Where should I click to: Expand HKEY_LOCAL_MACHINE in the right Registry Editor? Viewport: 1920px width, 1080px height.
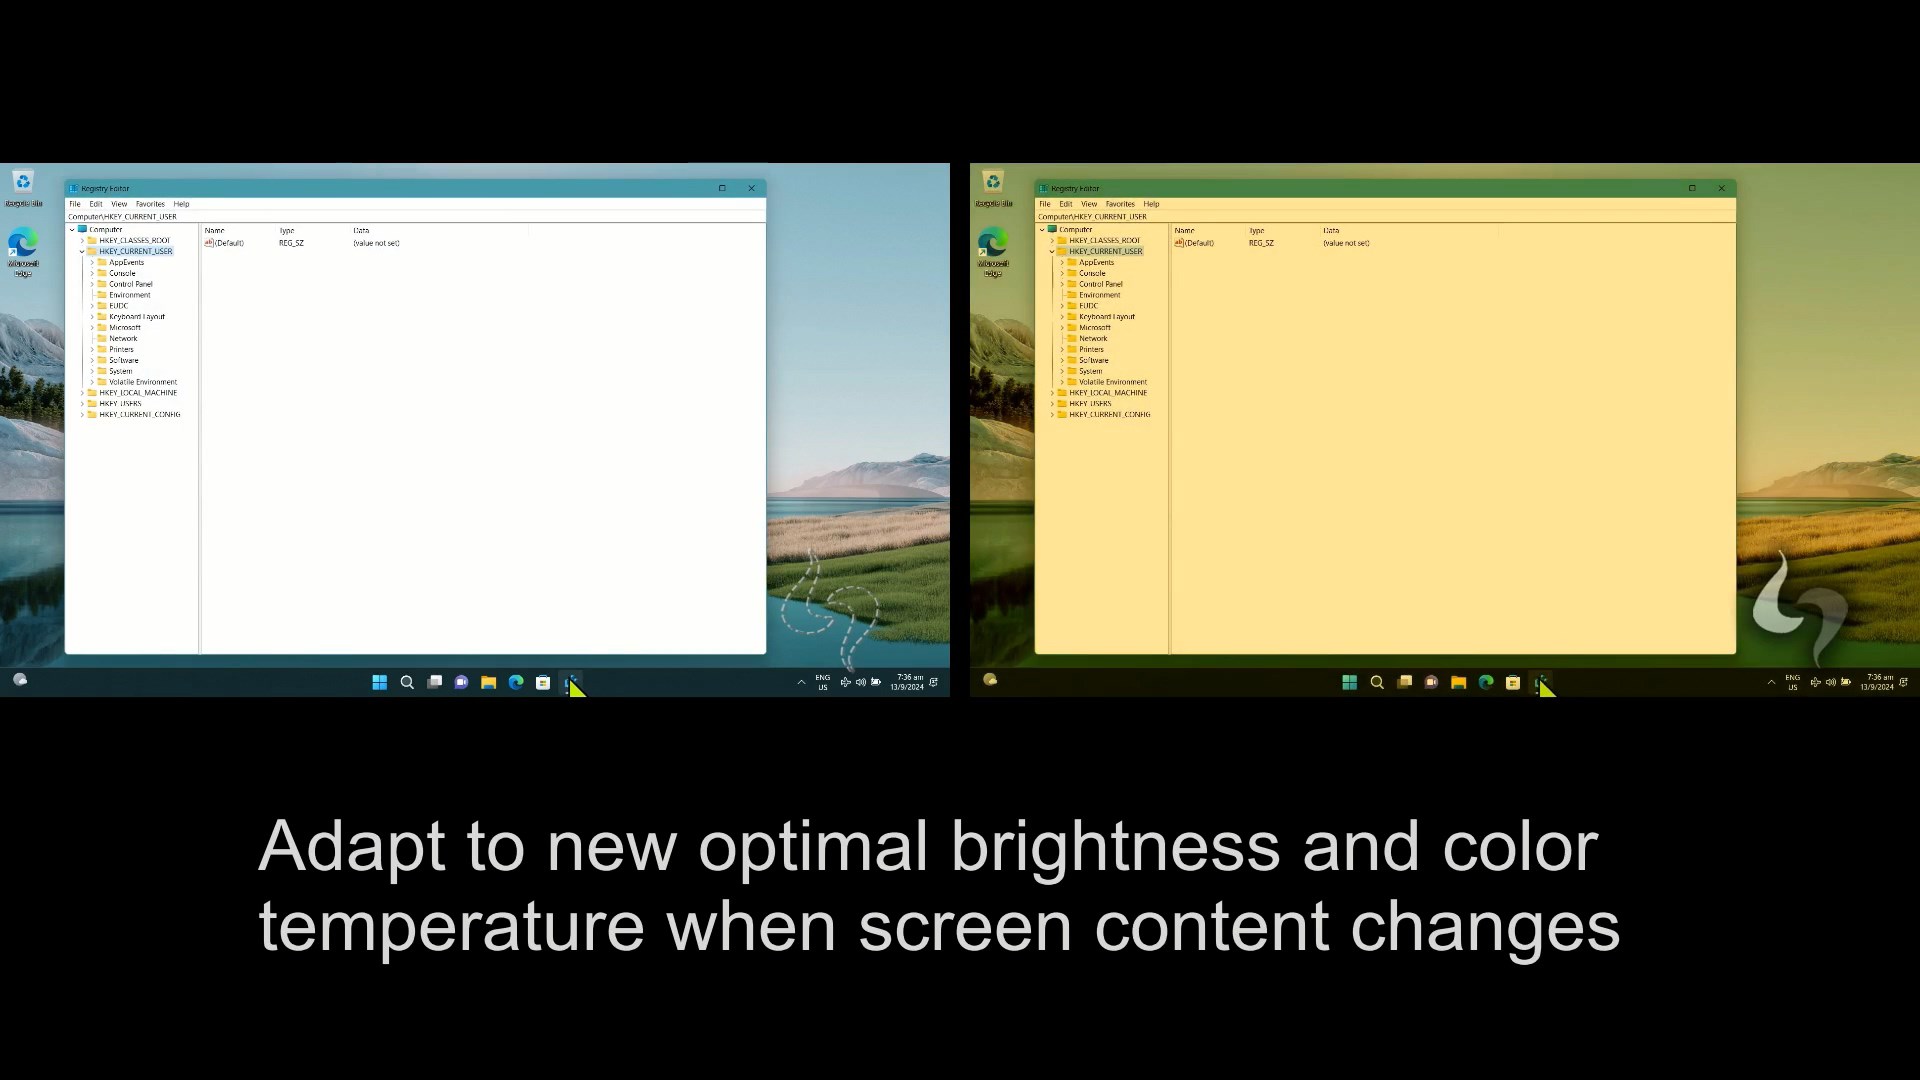[1052, 393]
